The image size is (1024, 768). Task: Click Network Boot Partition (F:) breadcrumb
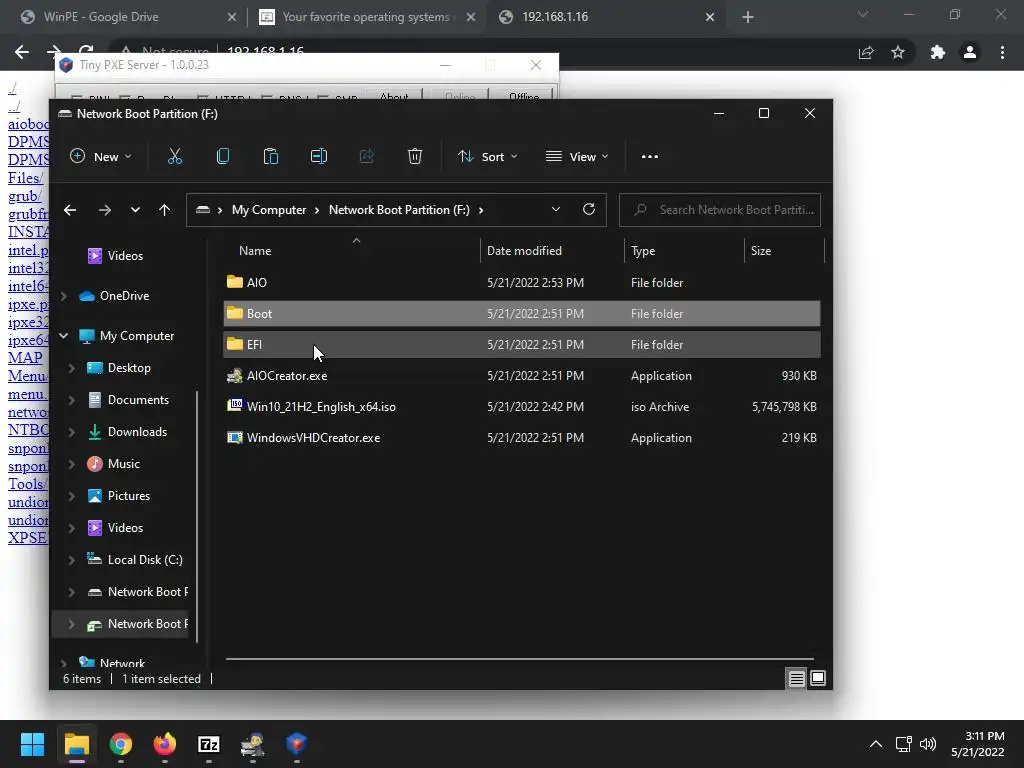click(399, 210)
